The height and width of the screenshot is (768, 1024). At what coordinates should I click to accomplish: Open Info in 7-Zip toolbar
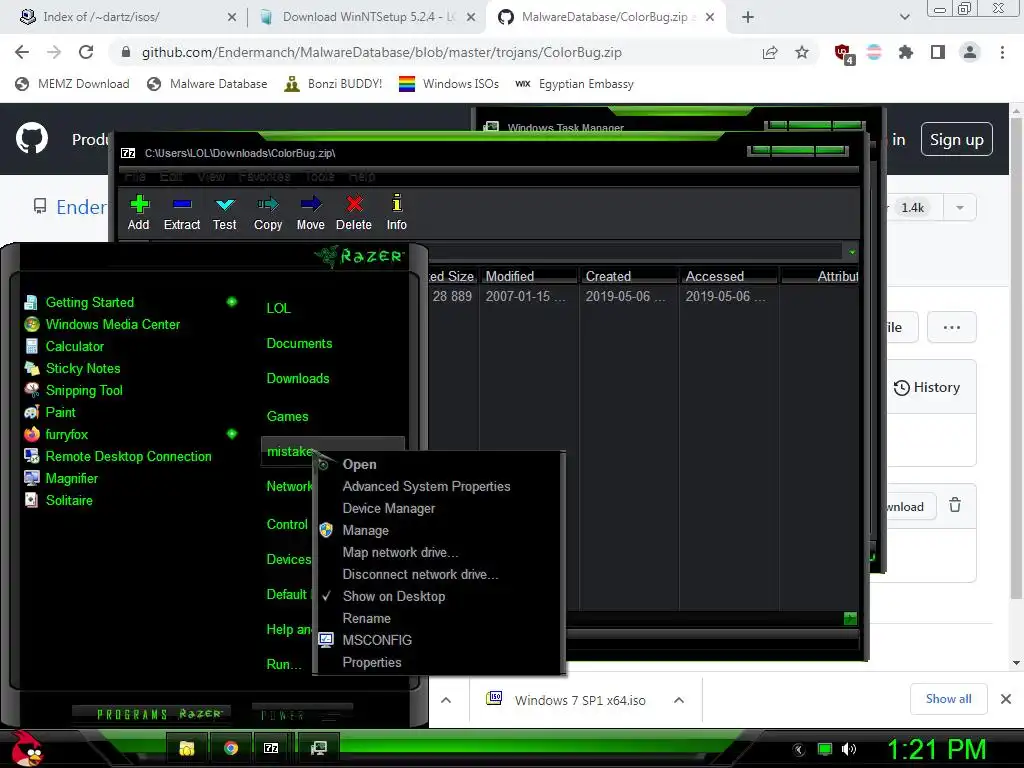[396, 212]
